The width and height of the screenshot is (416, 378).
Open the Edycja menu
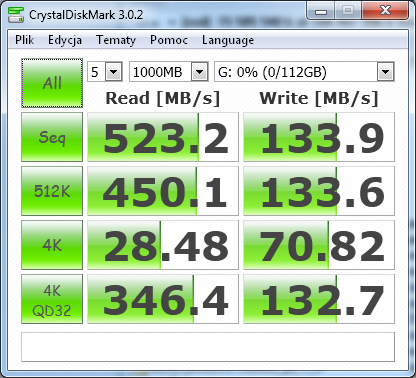click(x=65, y=40)
